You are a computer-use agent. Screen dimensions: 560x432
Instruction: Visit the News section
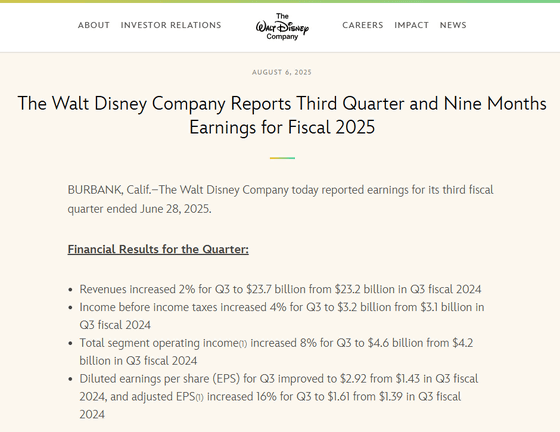tap(453, 25)
